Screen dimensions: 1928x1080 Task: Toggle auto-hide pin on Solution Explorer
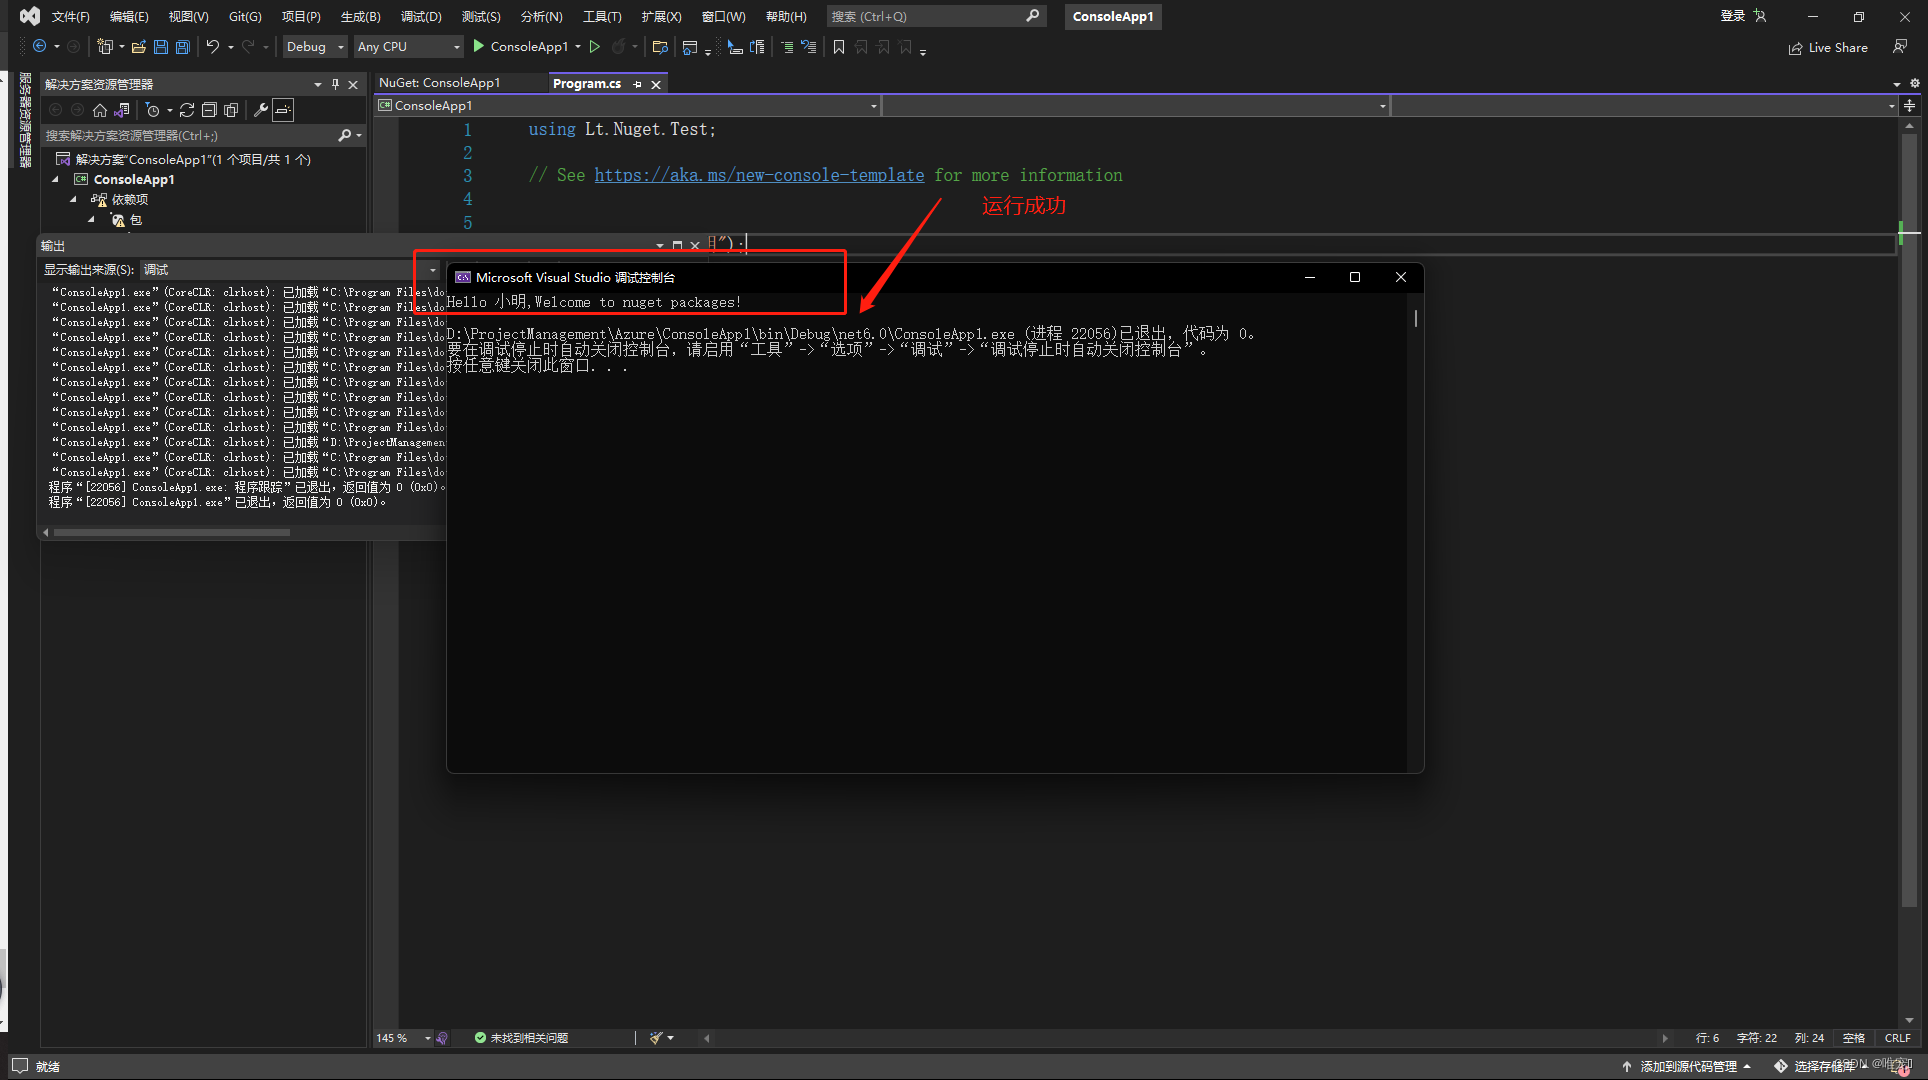pos(335,84)
